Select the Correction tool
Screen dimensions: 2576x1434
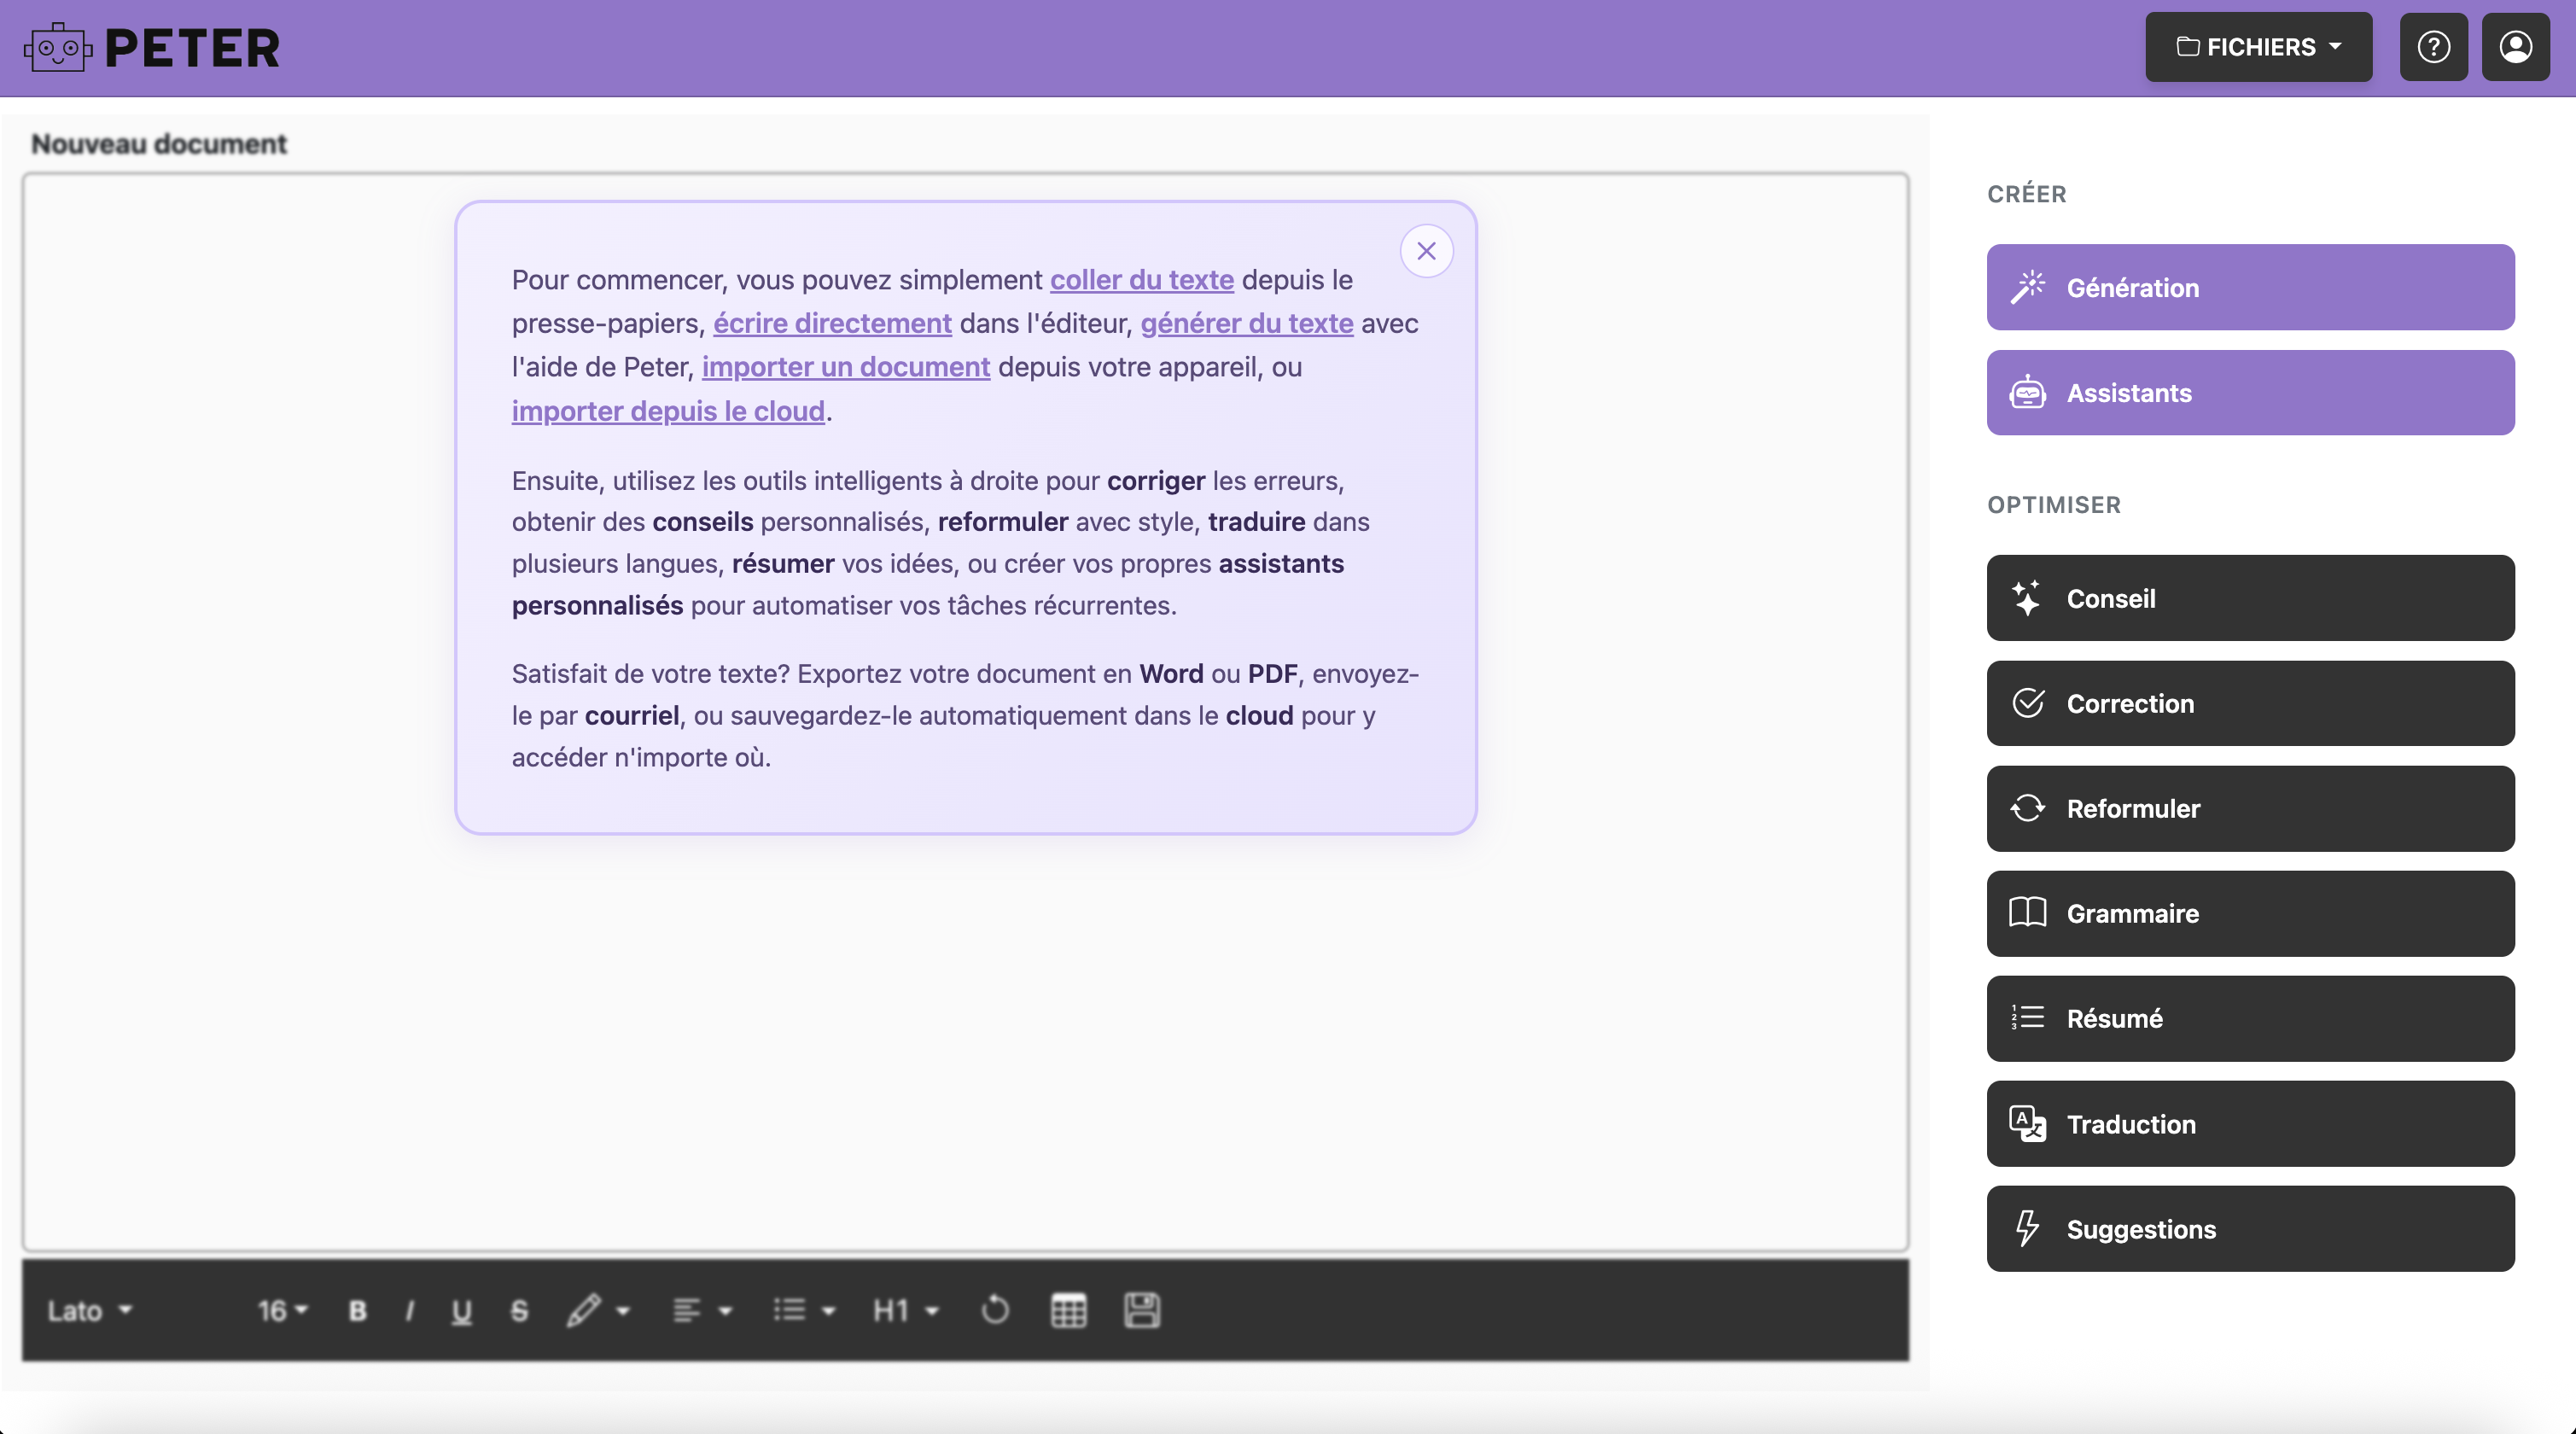coord(2249,703)
